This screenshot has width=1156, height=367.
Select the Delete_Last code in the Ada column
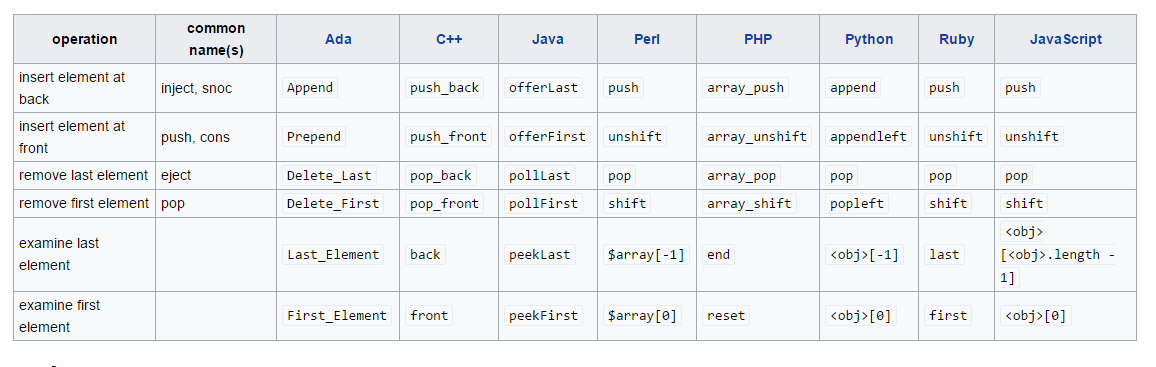coord(330,175)
